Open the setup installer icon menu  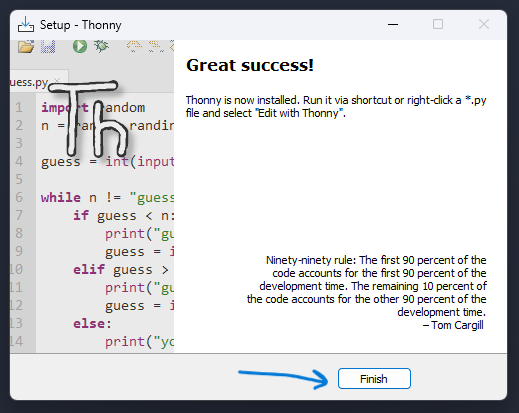click(x=26, y=25)
